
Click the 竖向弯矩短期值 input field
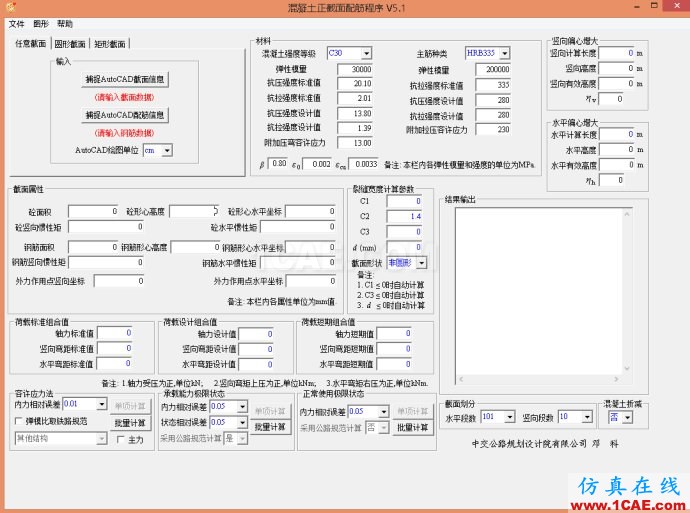(394, 349)
